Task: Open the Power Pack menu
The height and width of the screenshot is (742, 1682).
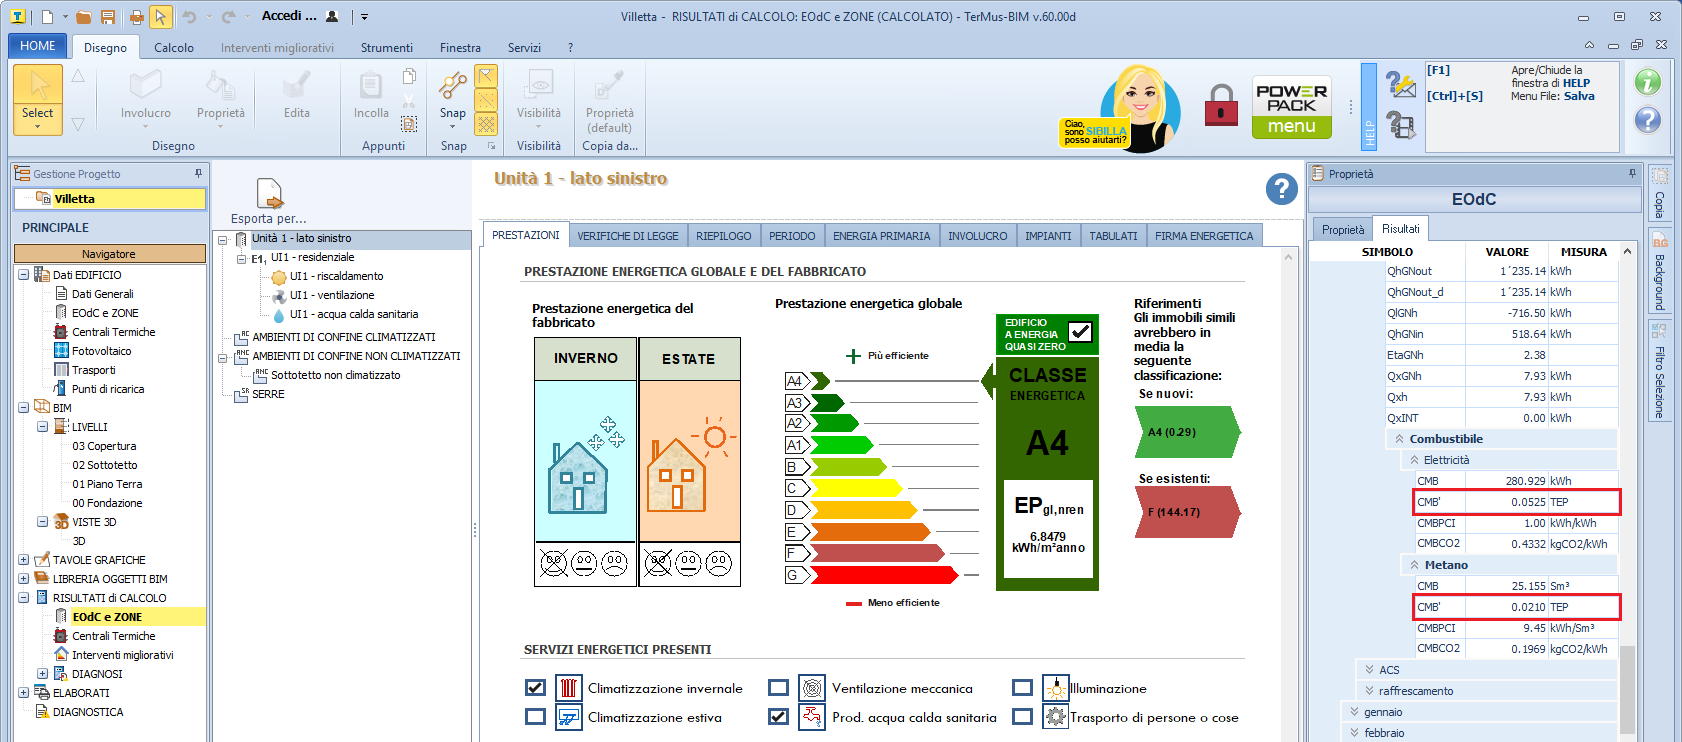Action: pyautogui.click(x=1291, y=107)
